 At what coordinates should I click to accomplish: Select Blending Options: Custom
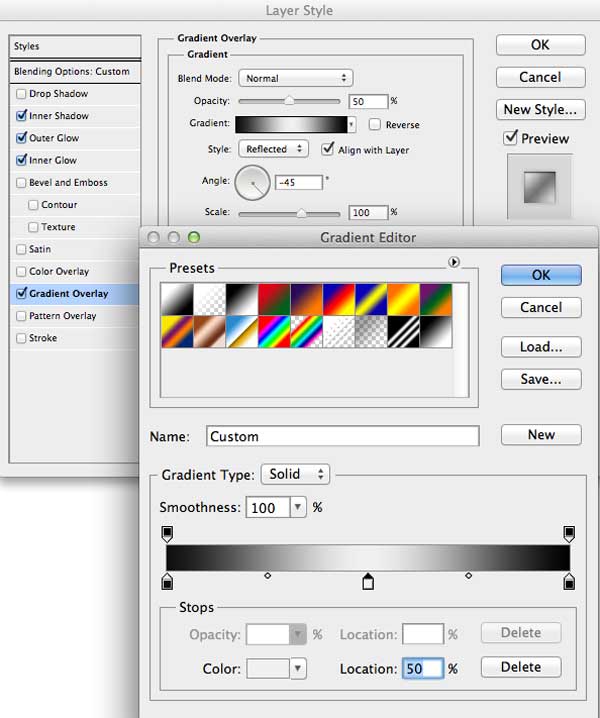75,71
